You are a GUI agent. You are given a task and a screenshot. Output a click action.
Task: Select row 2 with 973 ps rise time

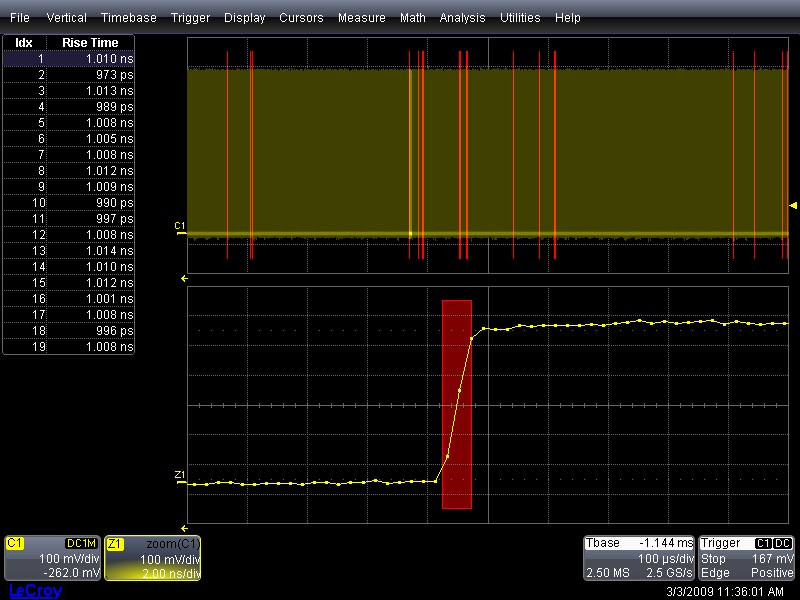click(x=68, y=75)
